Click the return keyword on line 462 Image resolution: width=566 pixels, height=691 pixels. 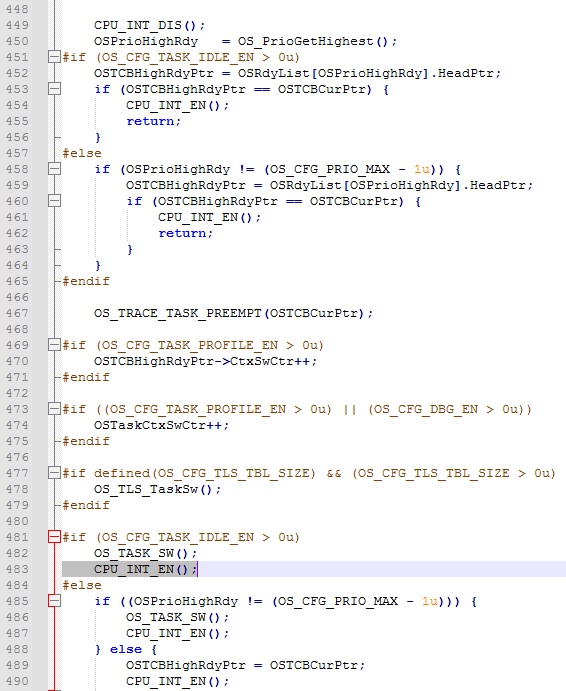coord(182,233)
